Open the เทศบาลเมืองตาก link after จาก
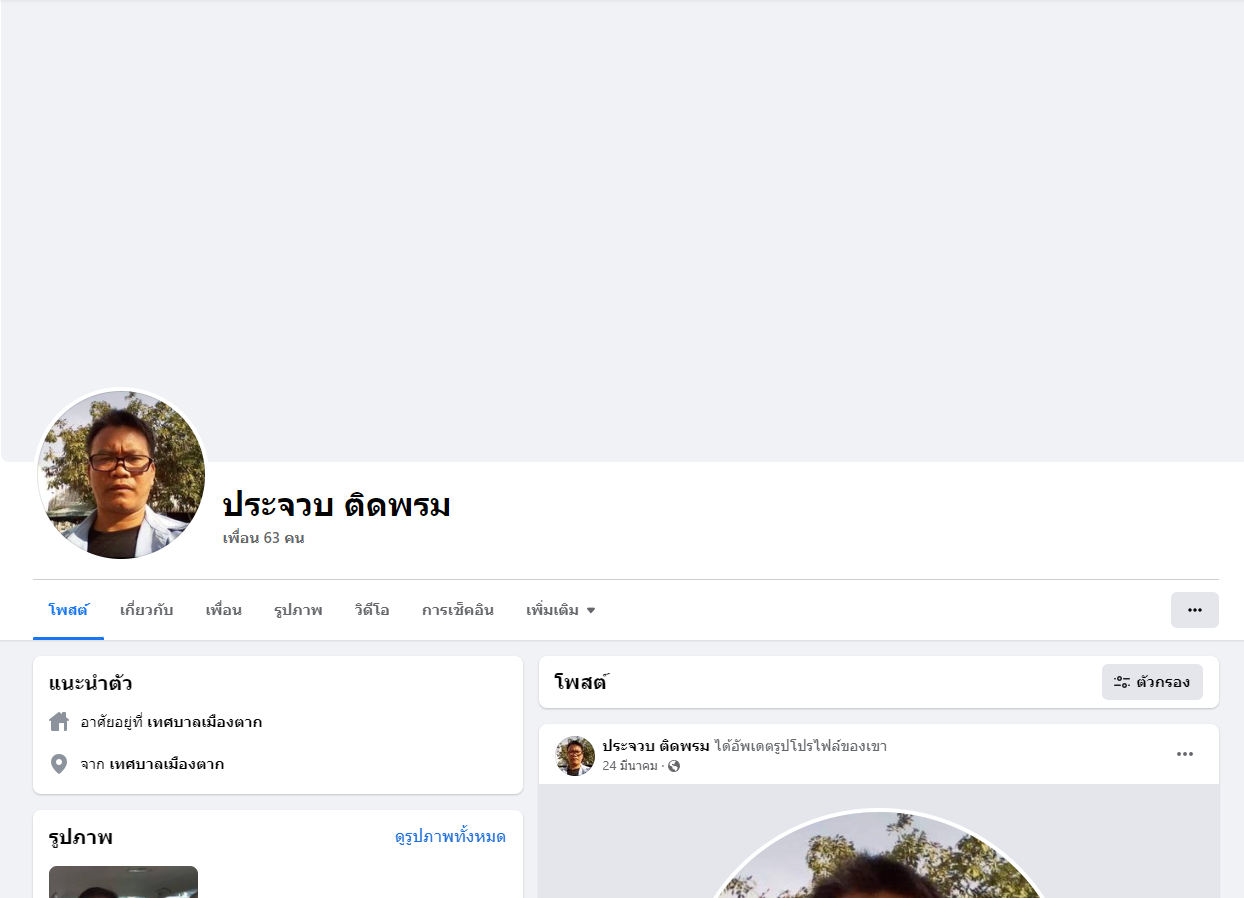This screenshot has width=1244, height=898. pos(167,764)
